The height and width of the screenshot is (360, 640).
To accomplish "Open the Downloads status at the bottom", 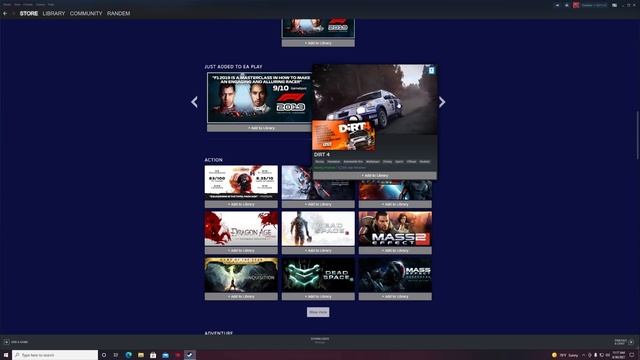I will click(x=320, y=340).
